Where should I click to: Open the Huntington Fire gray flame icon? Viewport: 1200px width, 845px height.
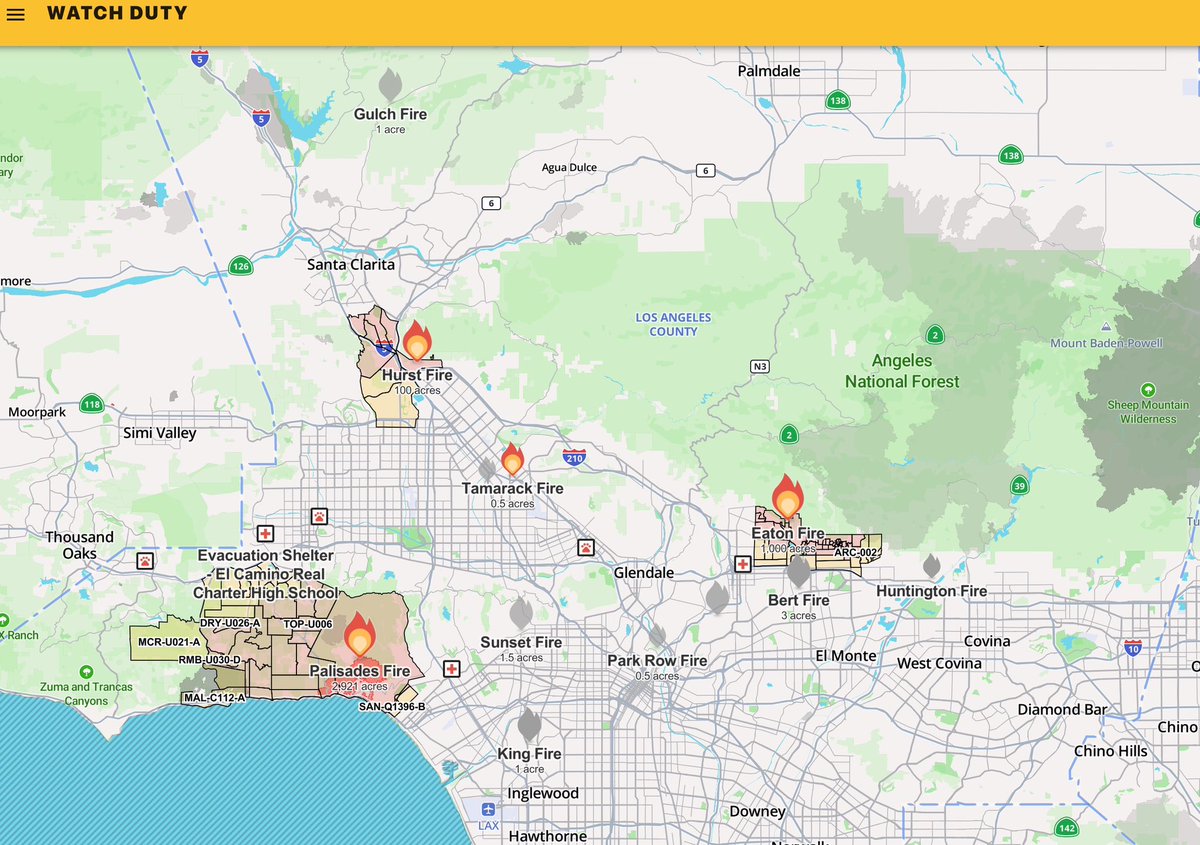coord(931,563)
